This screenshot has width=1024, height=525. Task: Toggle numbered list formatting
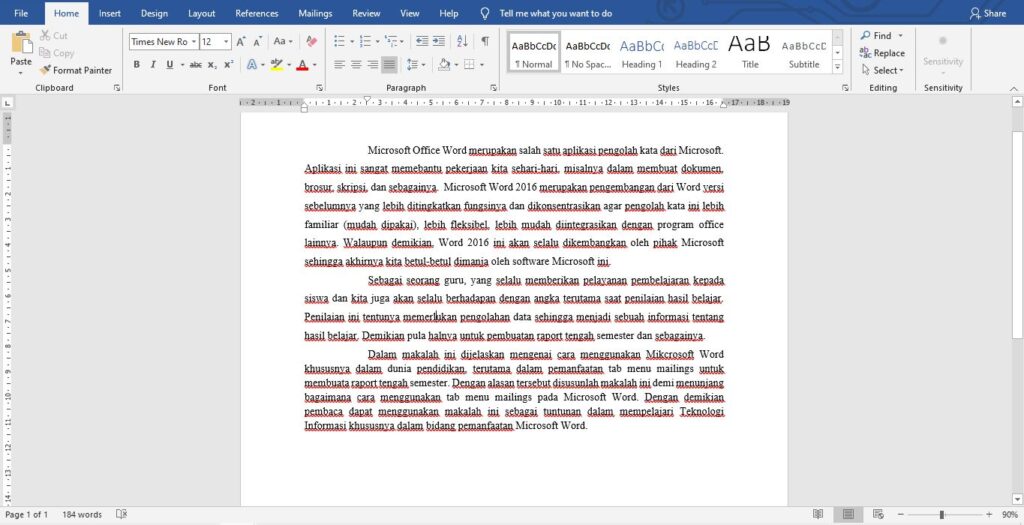pos(365,41)
